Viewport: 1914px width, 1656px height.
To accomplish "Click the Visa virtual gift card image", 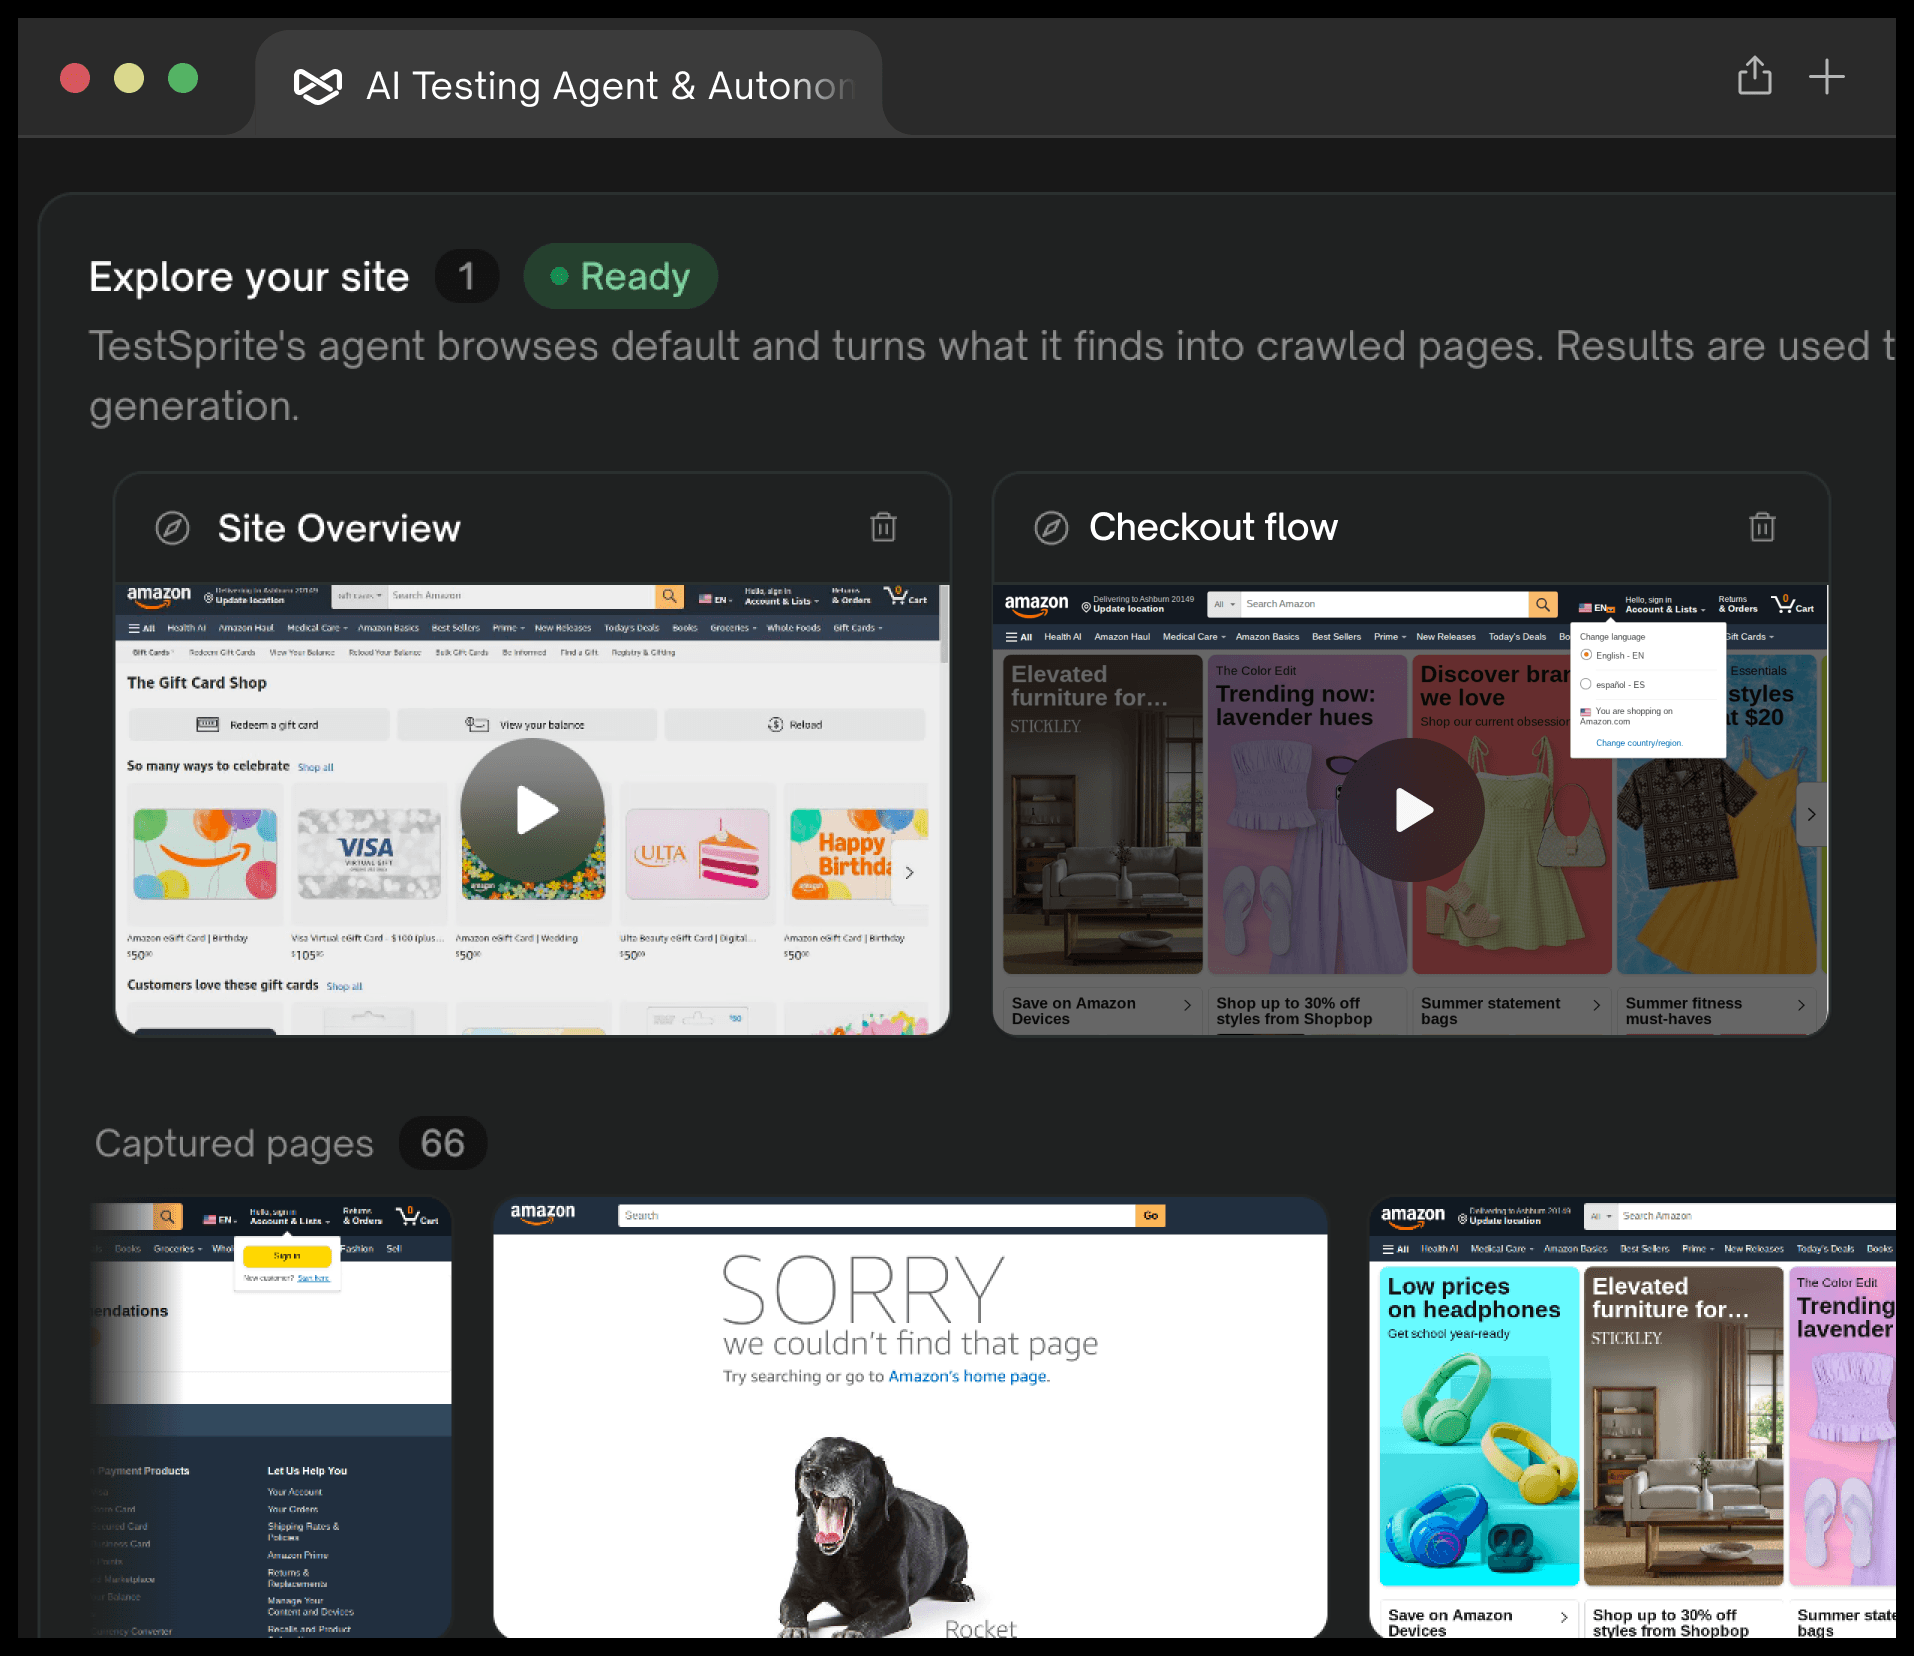I will click(x=369, y=854).
